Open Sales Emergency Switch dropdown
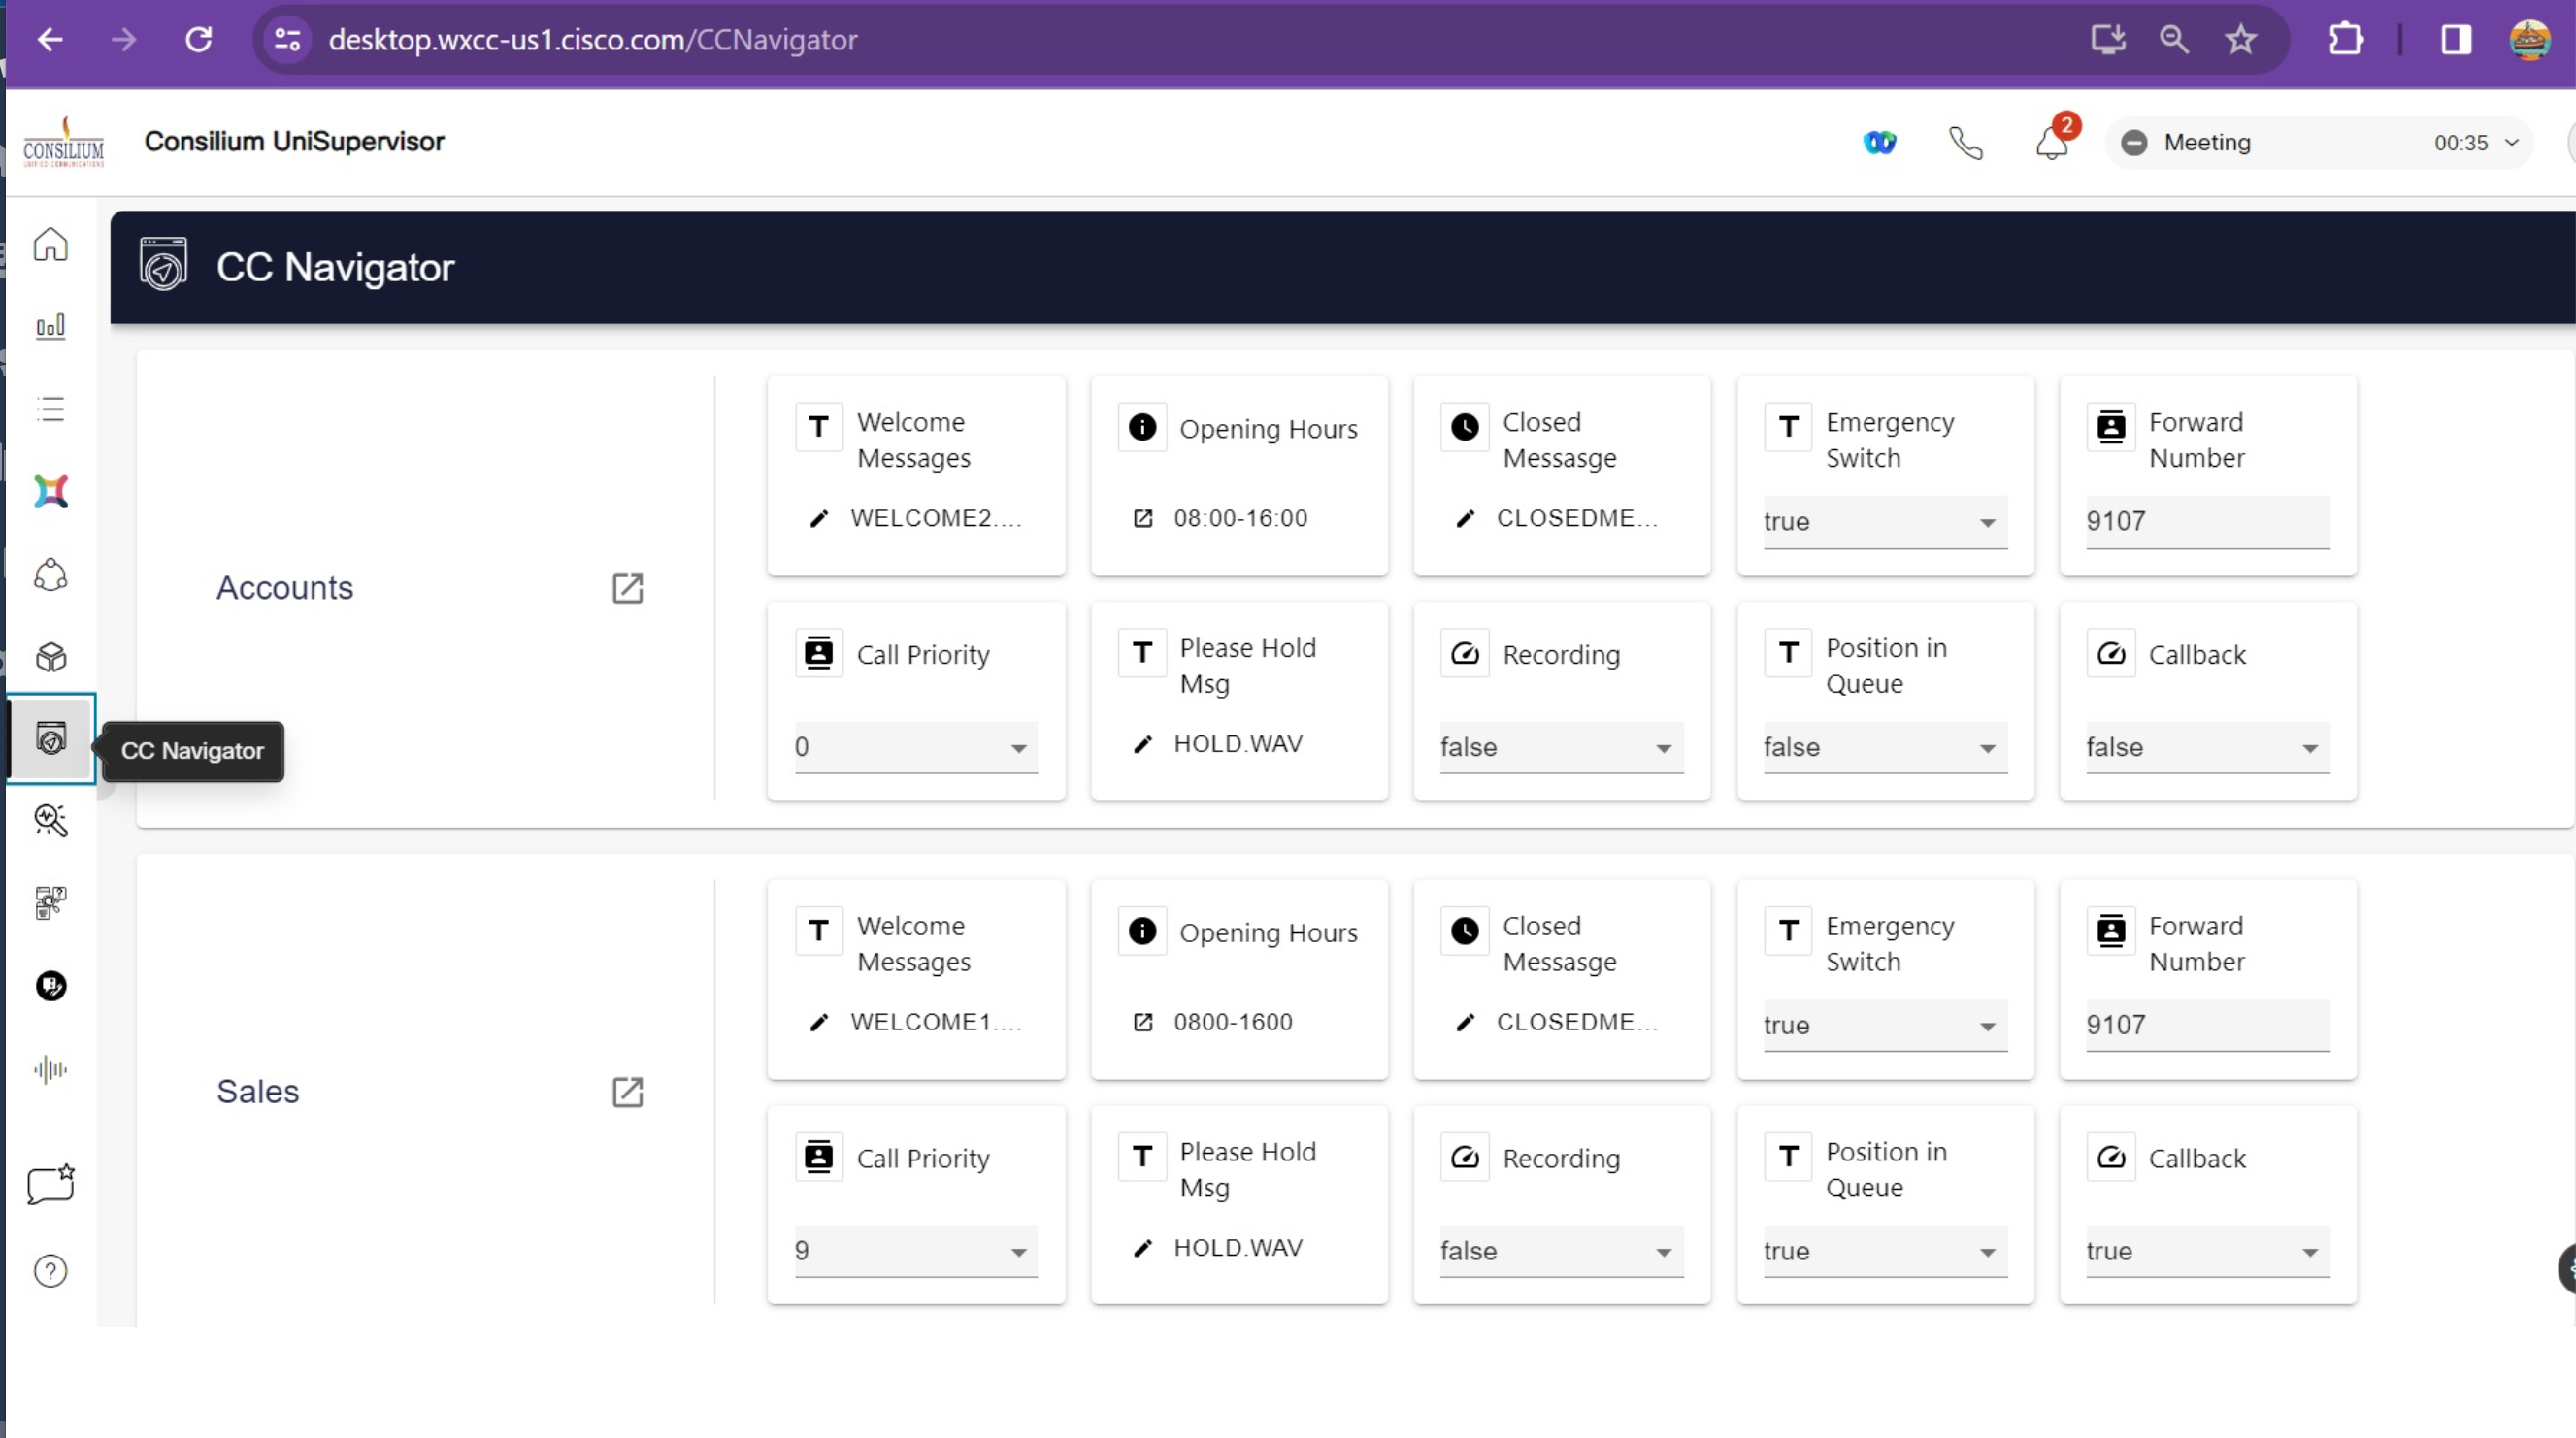The width and height of the screenshot is (2576, 1438). click(x=1885, y=1026)
